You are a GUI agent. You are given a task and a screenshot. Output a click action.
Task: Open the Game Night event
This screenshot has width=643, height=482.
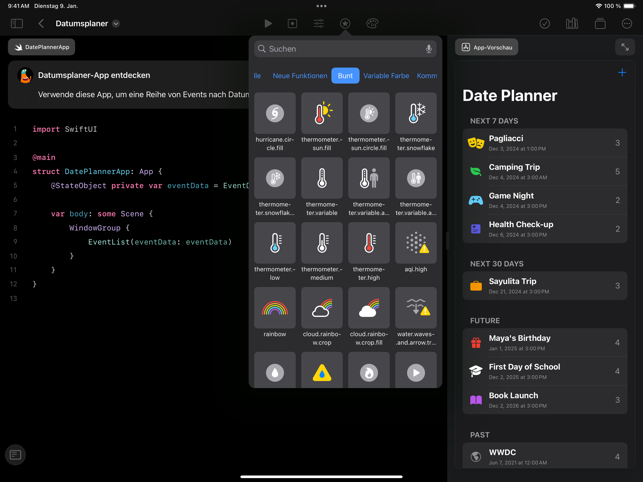(x=545, y=200)
